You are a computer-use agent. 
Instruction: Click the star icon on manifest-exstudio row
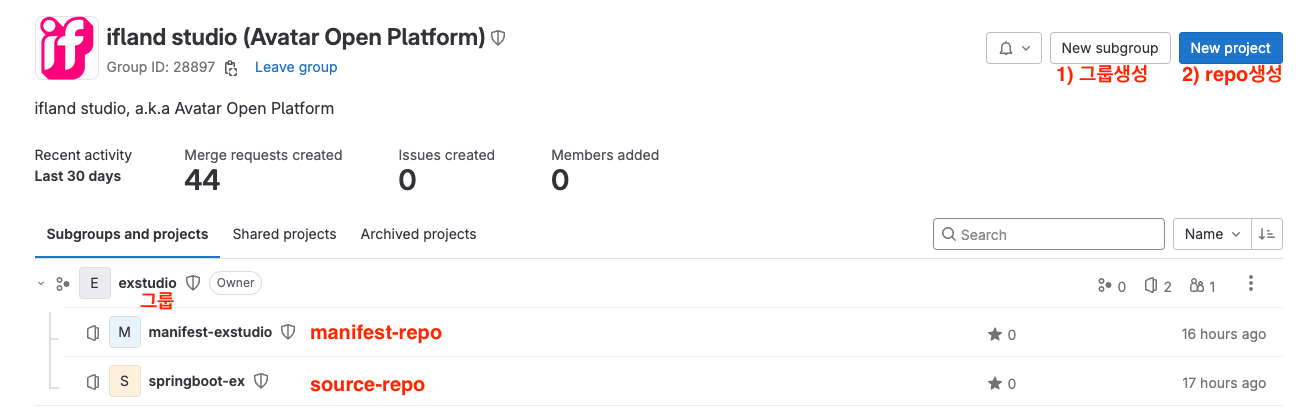(x=995, y=335)
